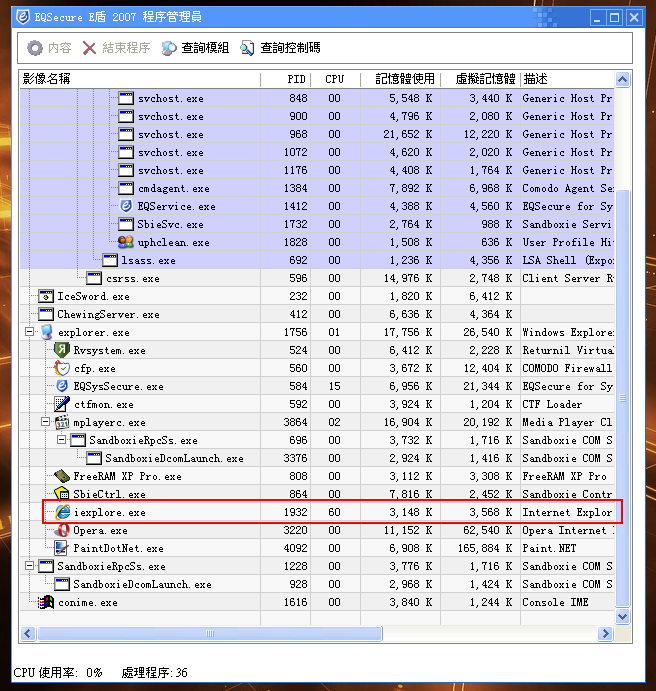This screenshot has width=656, height=691.
Task: Click the SandboxieDcomLaunch.exe PID 3376 icon
Action: click(x=94, y=458)
